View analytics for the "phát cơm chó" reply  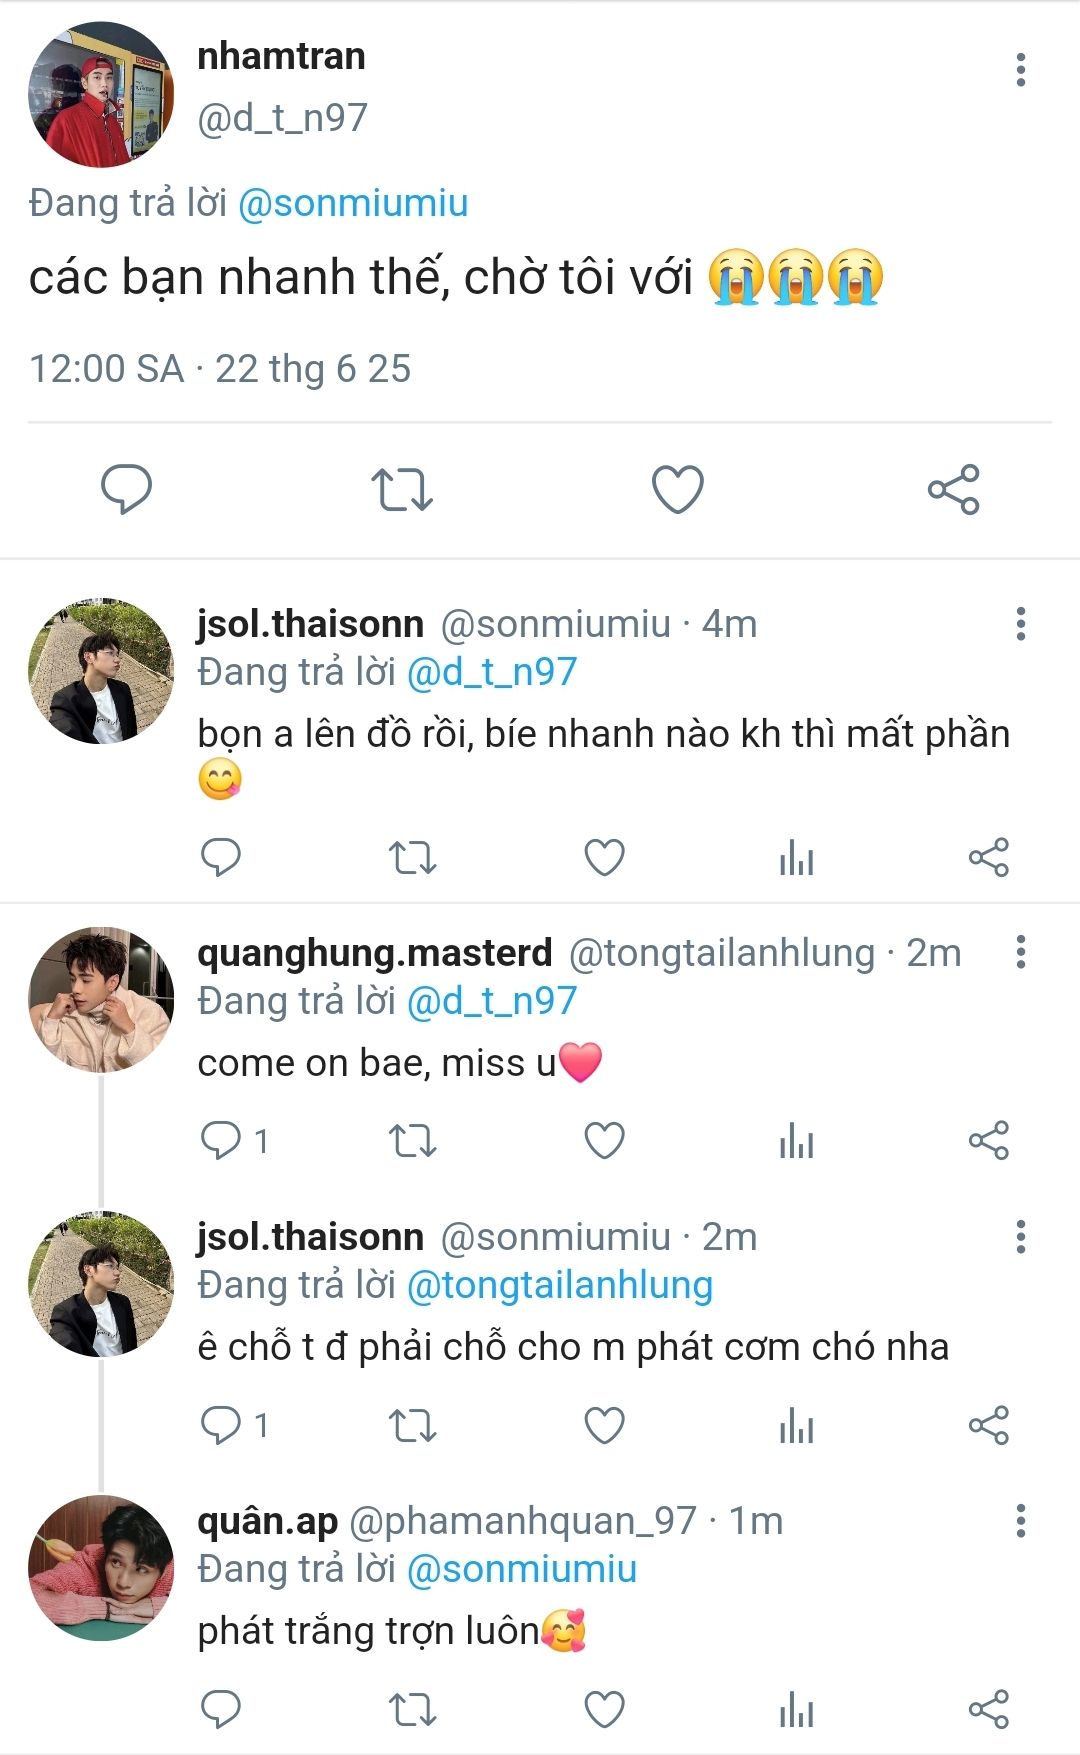796,1425
